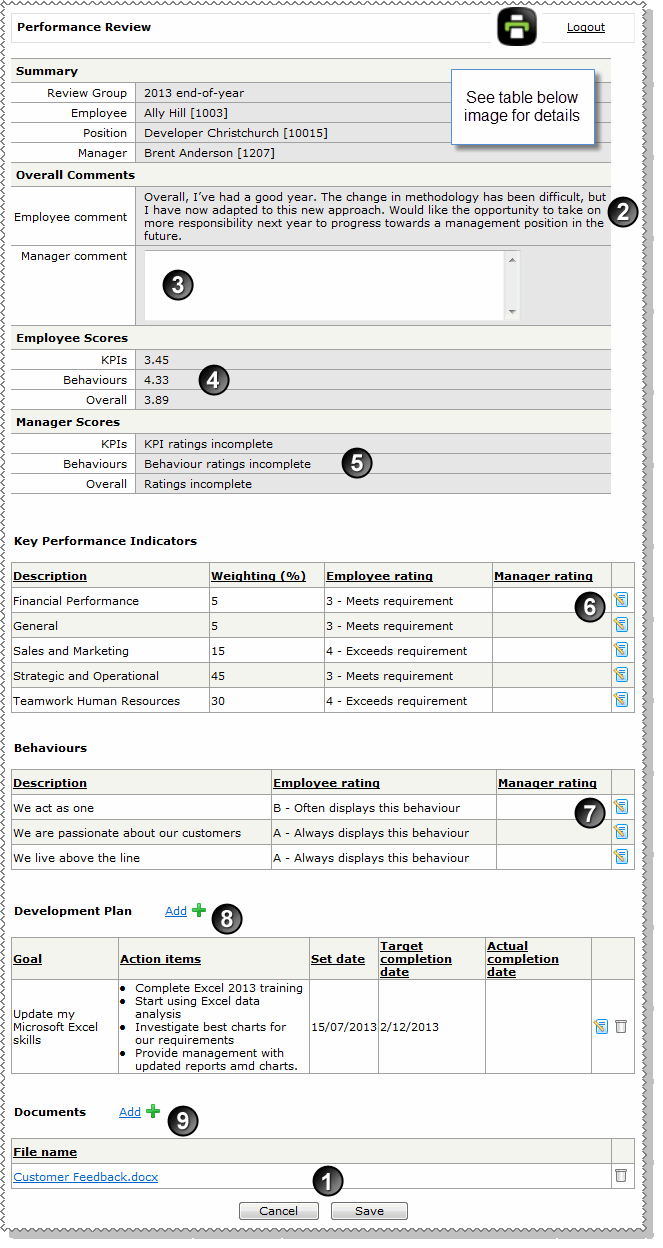Open the rating editor for General KPI
The width and height of the screenshot is (663, 1248).
(621, 624)
